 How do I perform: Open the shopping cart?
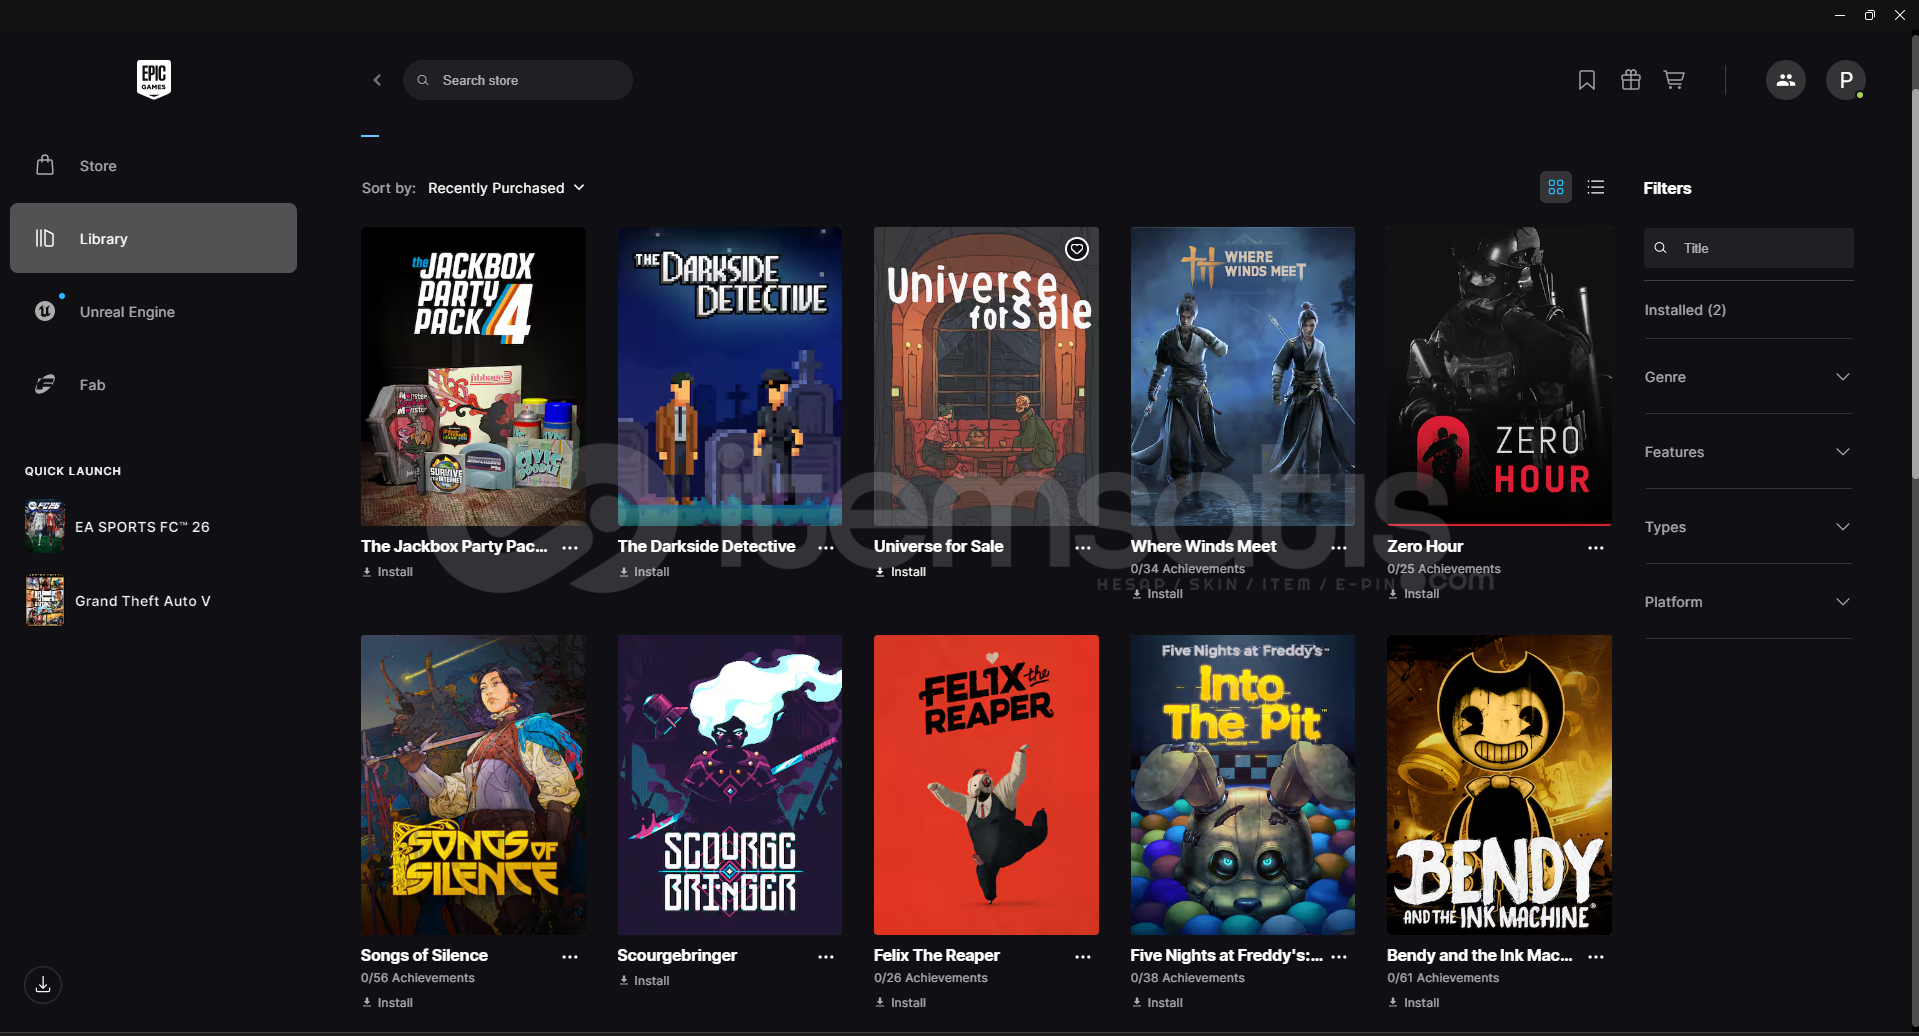point(1674,80)
